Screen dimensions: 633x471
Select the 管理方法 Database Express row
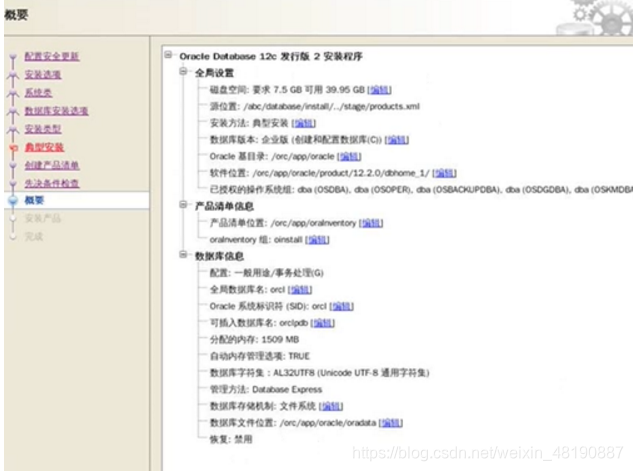click(x=266, y=389)
